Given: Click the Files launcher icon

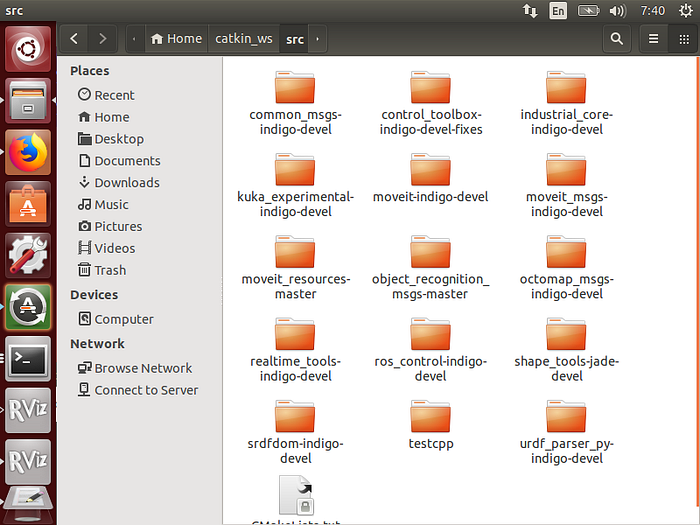Looking at the screenshot, I should pos(28,100).
